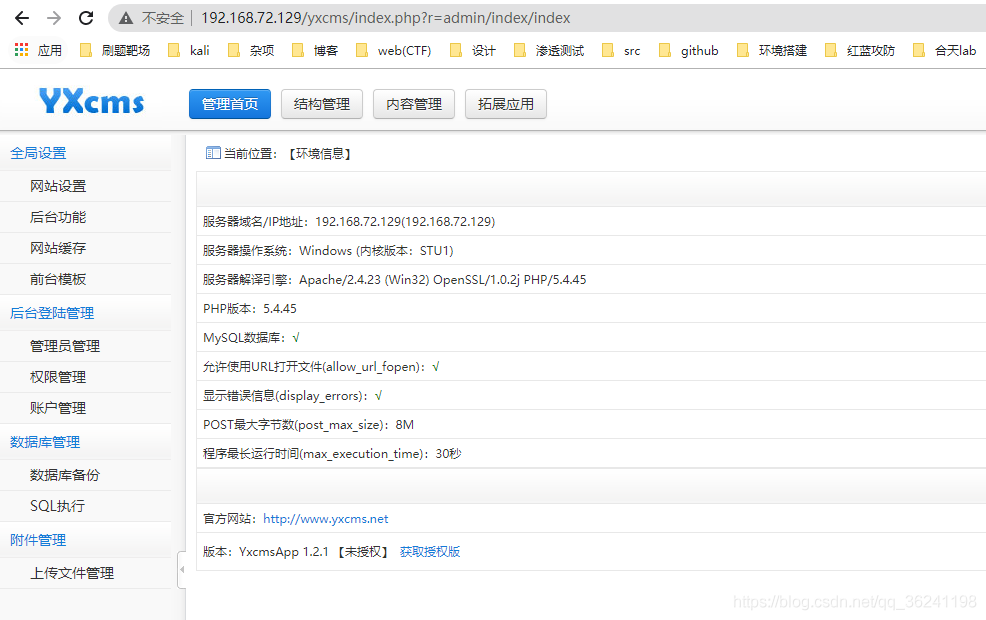This screenshot has width=986, height=620.
Task: Switch to the 内容管理 tab
Action: 414,104
